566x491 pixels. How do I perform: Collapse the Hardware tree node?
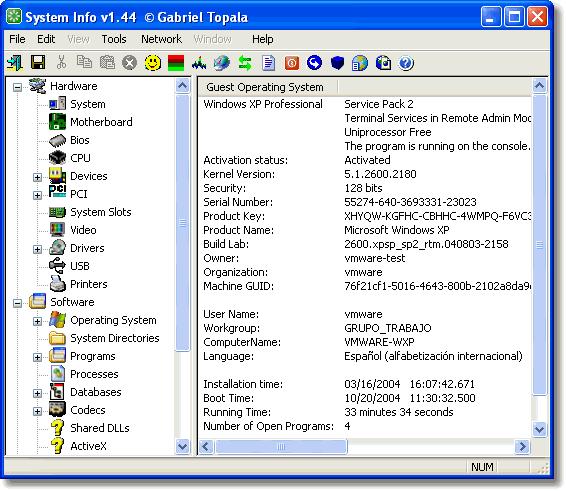pyautogui.click(x=17, y=87)
